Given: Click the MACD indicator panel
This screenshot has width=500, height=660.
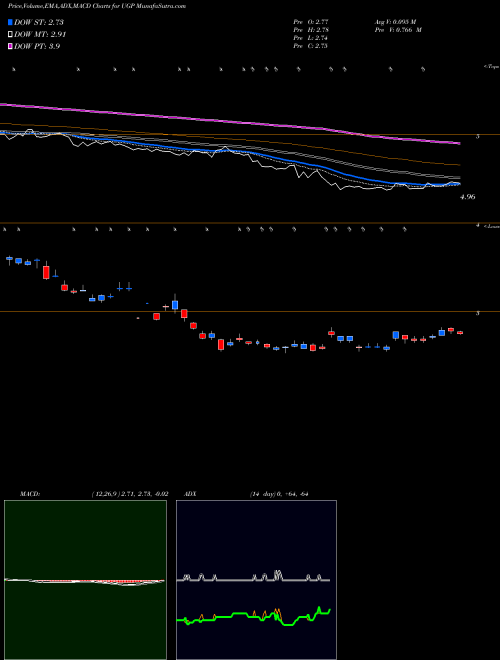Looking at the screenshot, I should [85, 580].
